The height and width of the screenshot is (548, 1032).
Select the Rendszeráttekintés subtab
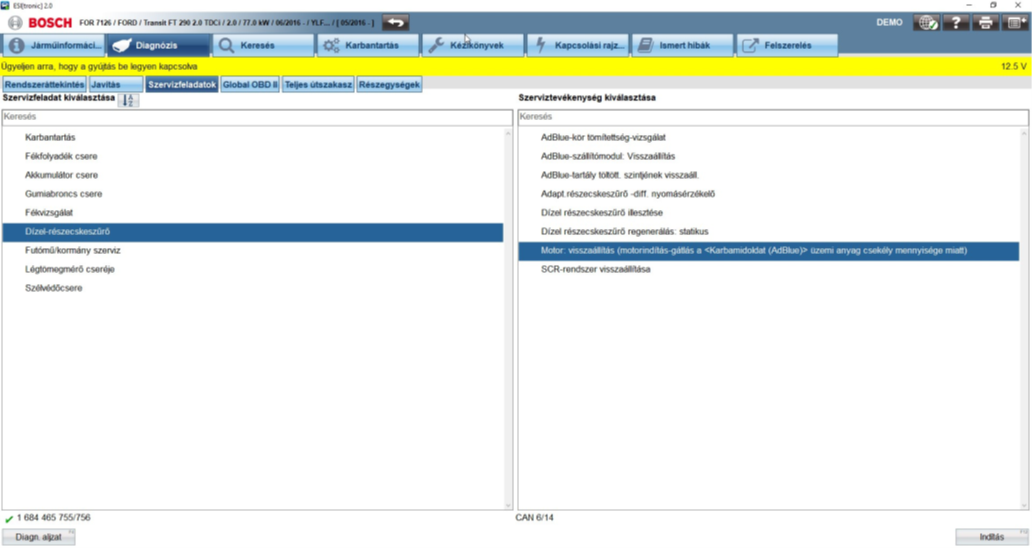point(44,85)
